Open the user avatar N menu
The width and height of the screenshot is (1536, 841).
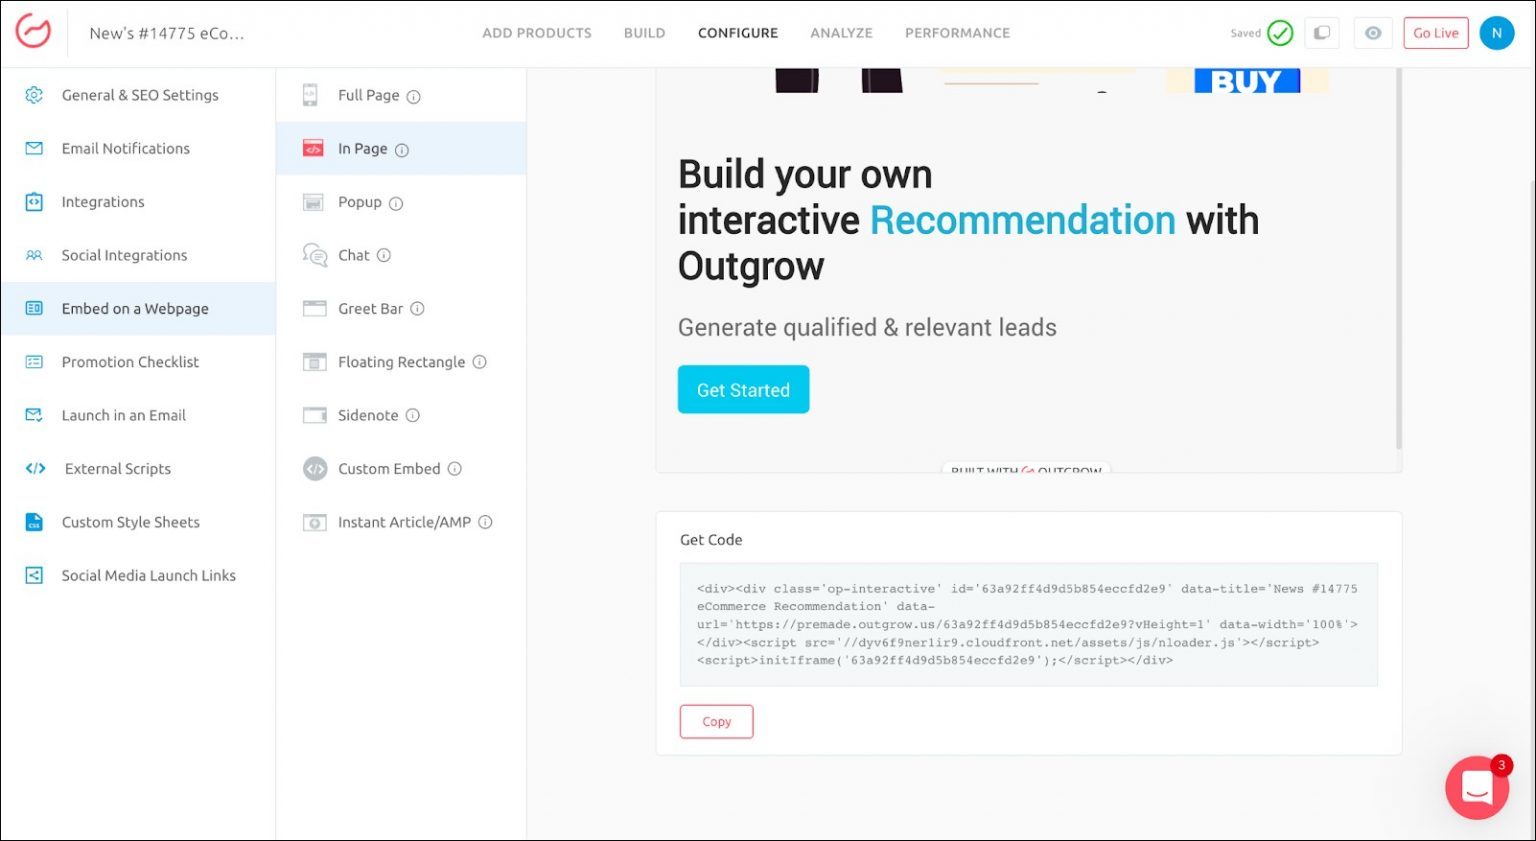(x=1496, y=33)
